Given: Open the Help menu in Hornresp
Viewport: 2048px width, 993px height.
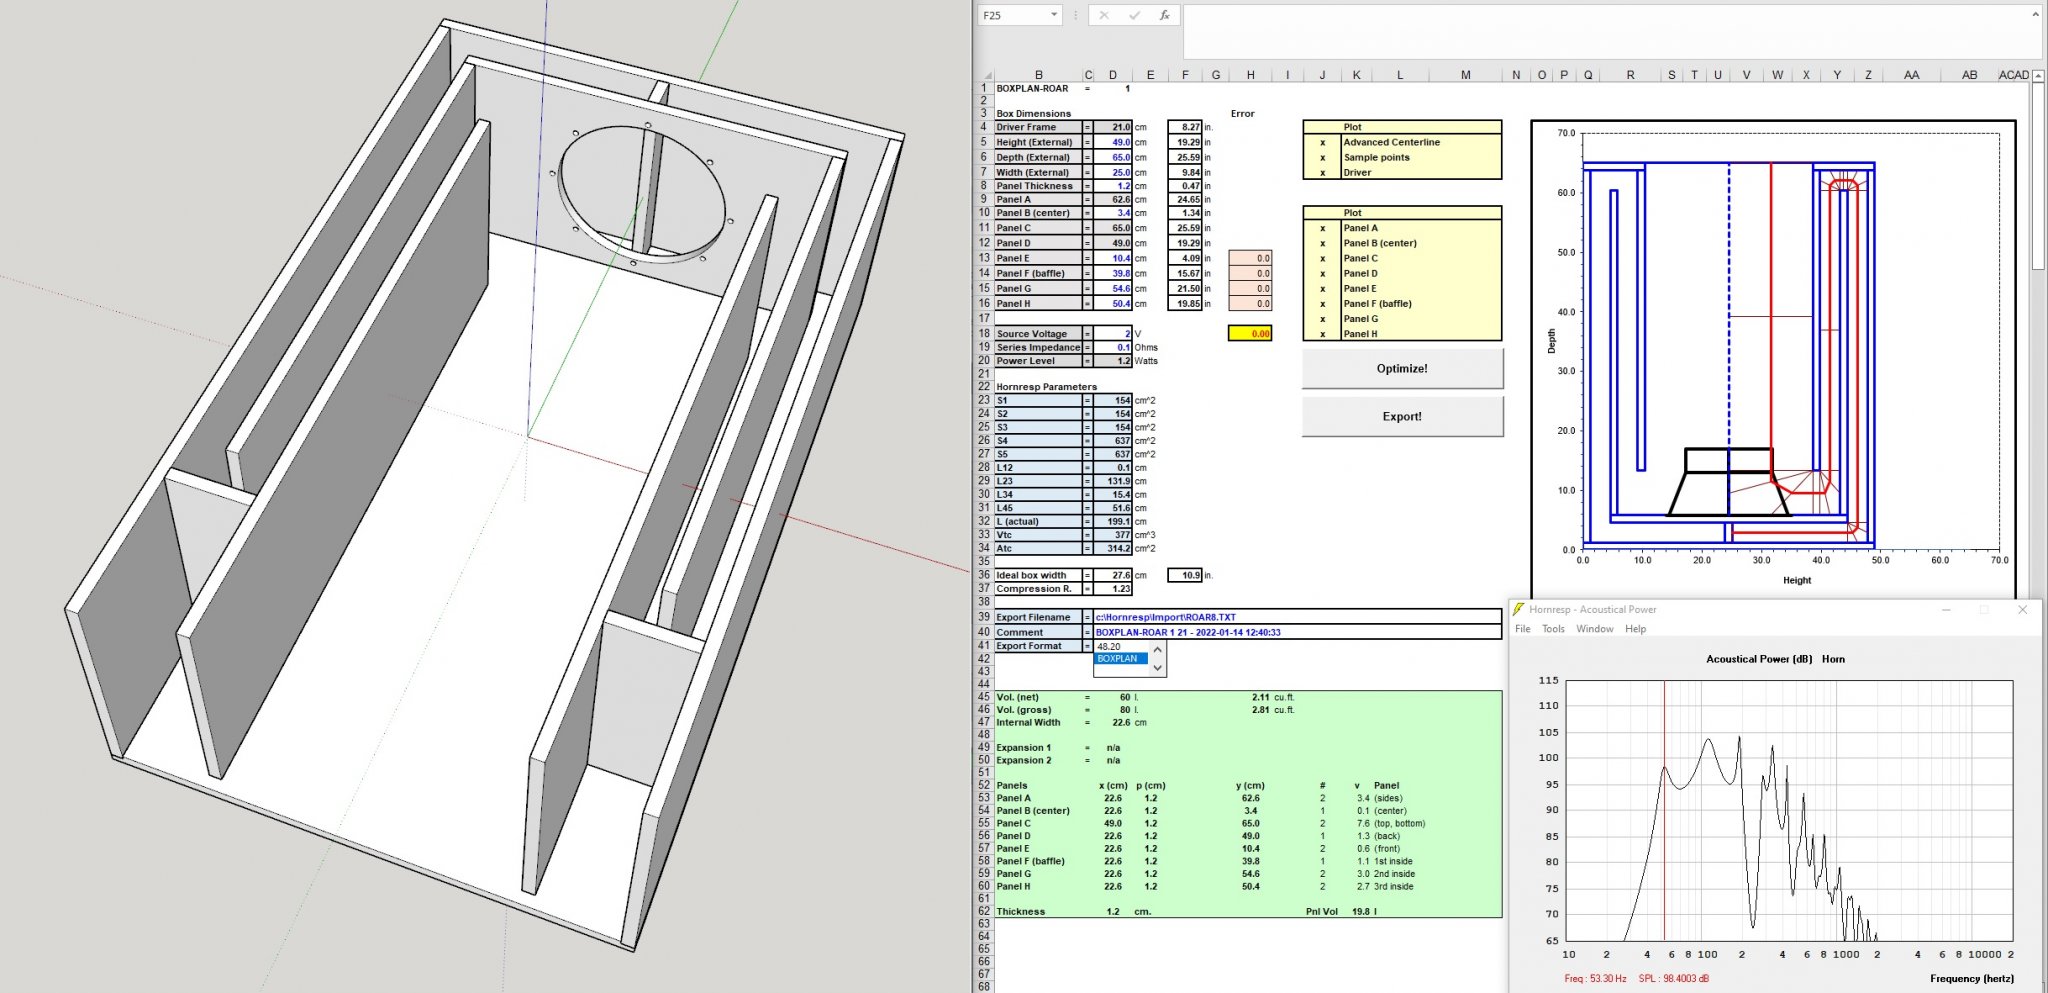Looking at the screenshot, I should coord(1635,629).
